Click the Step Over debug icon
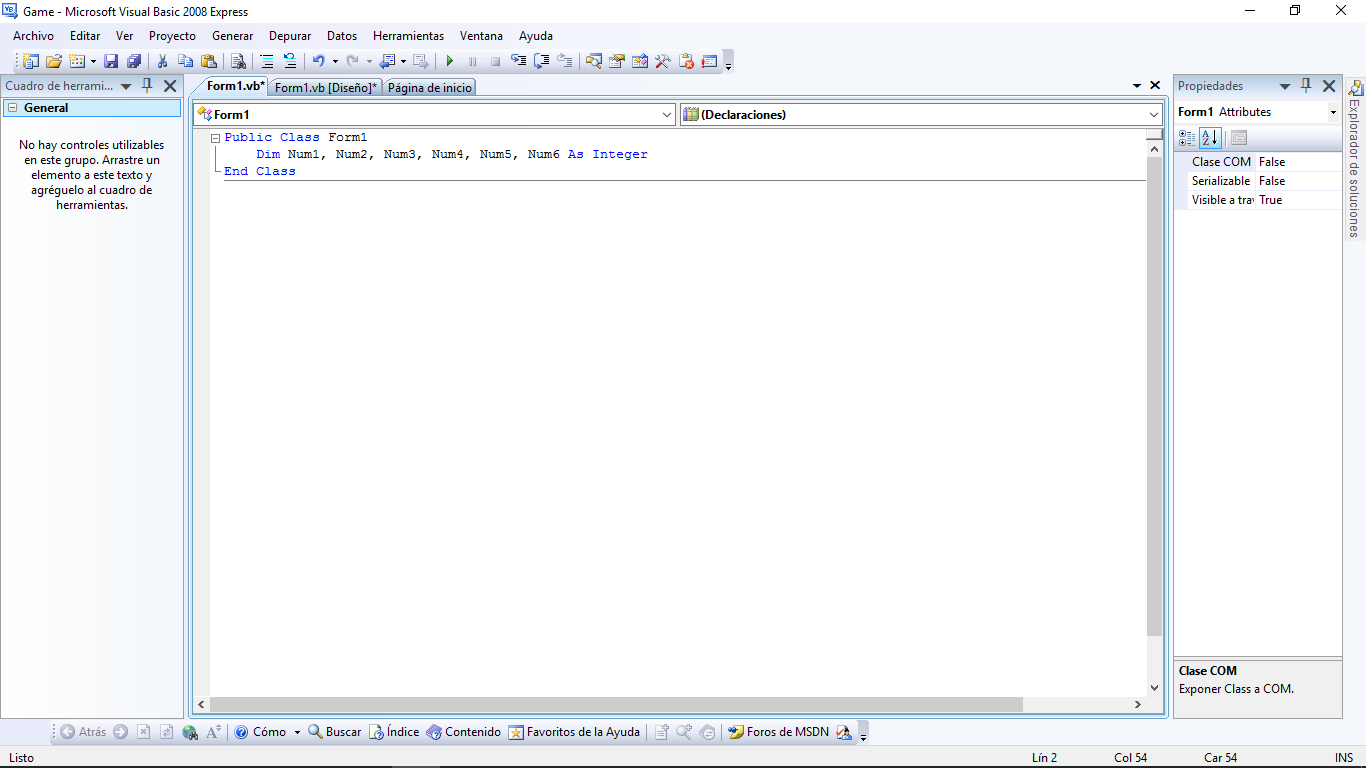This screenshot has height=768, width=1366. coord(541,61)
